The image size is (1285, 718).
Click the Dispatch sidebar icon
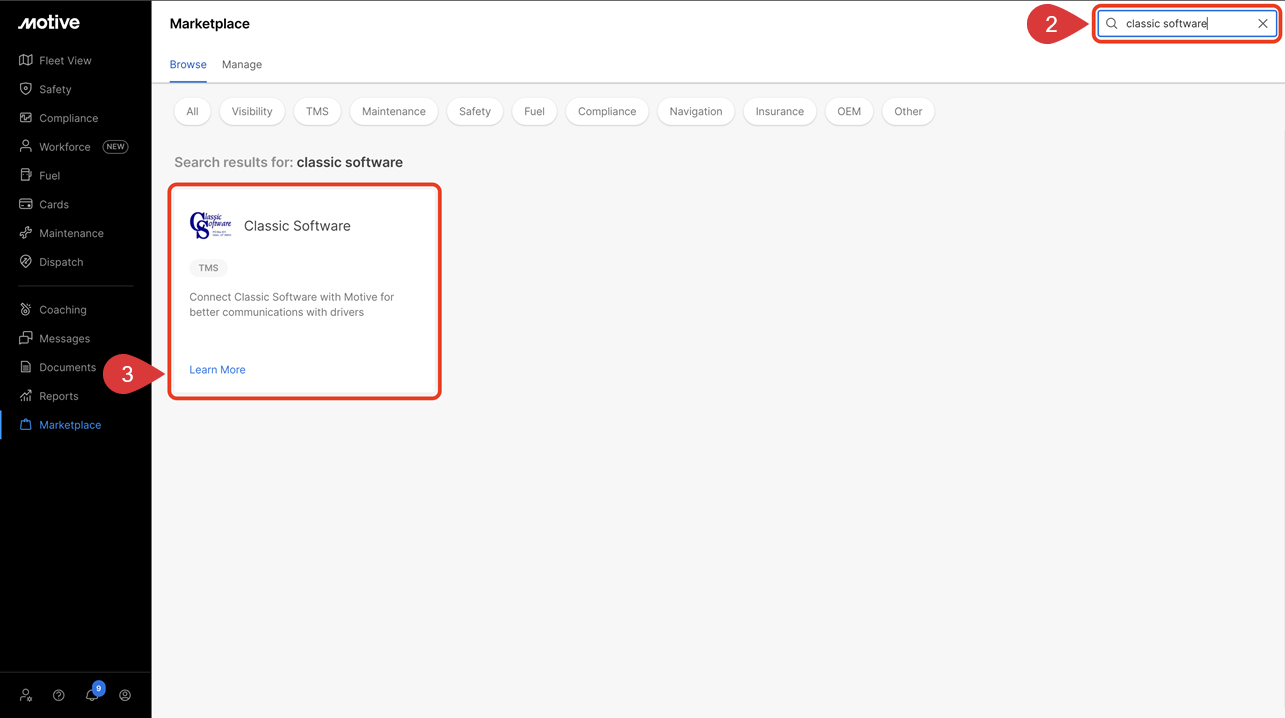tap(26, 262)
